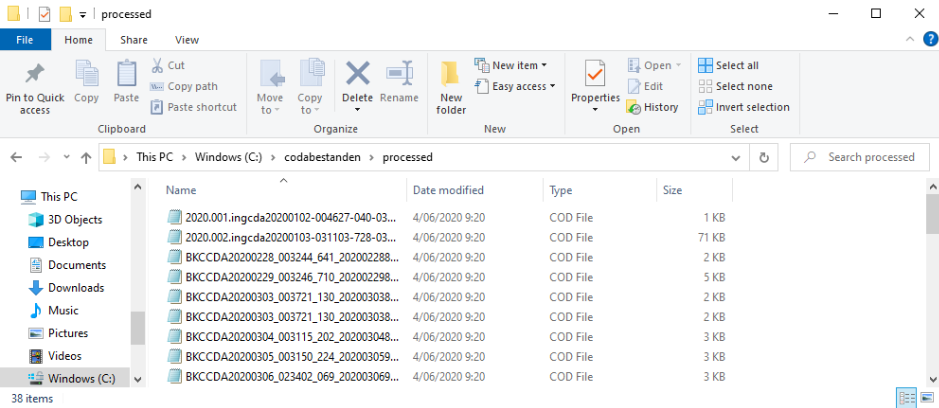Click the Invert selection option
939x408 pixels.
pyautogui.click(x=744, y=107)
